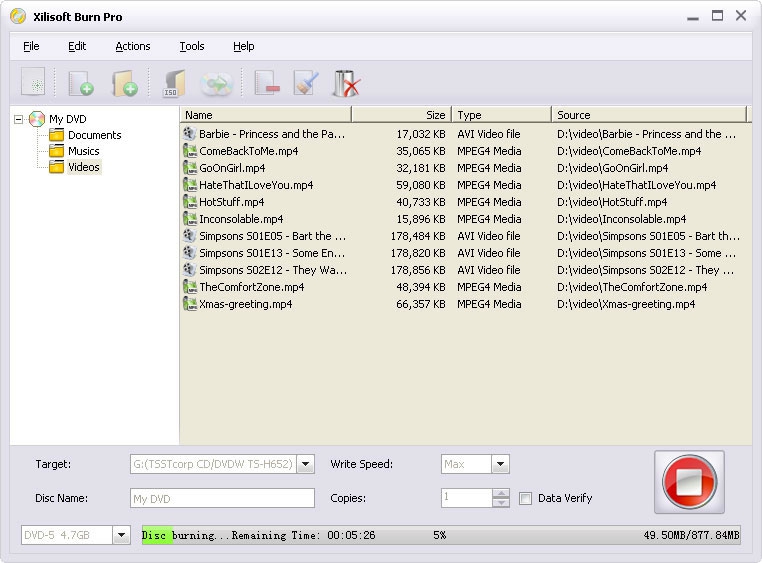Click the file icon beside GoOnGirl.mp4
Image resolution: width=762 pixels, height=563 pixels.
pos(190,168)
